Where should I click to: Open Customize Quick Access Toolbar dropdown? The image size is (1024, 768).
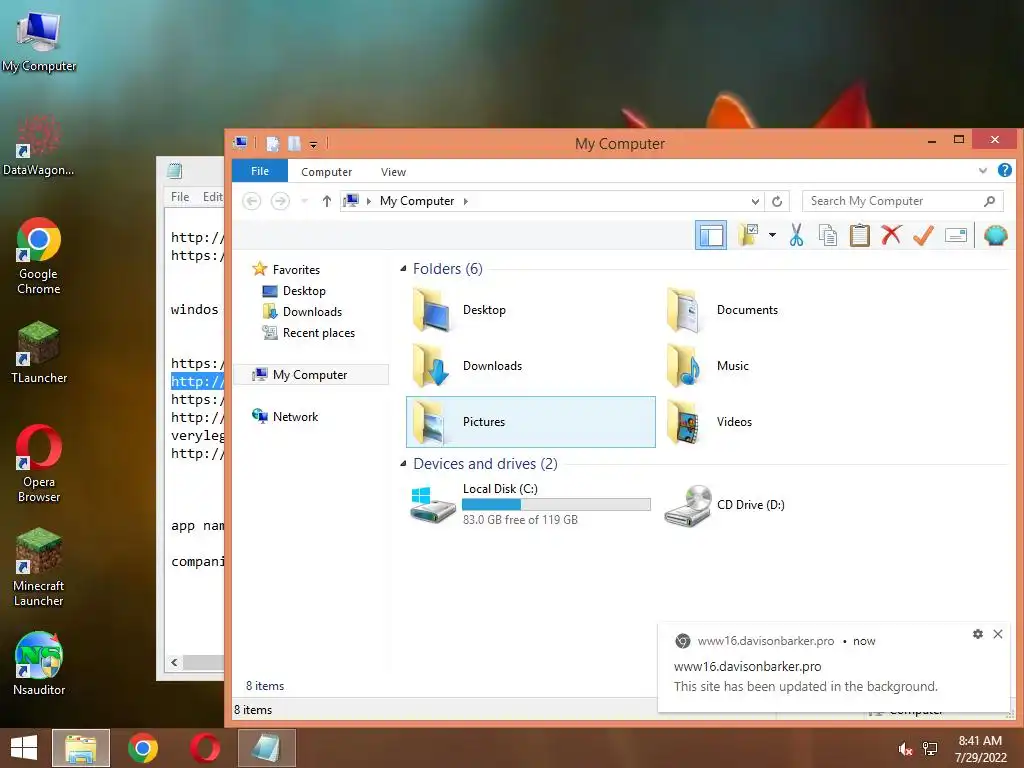pos(313,144)
